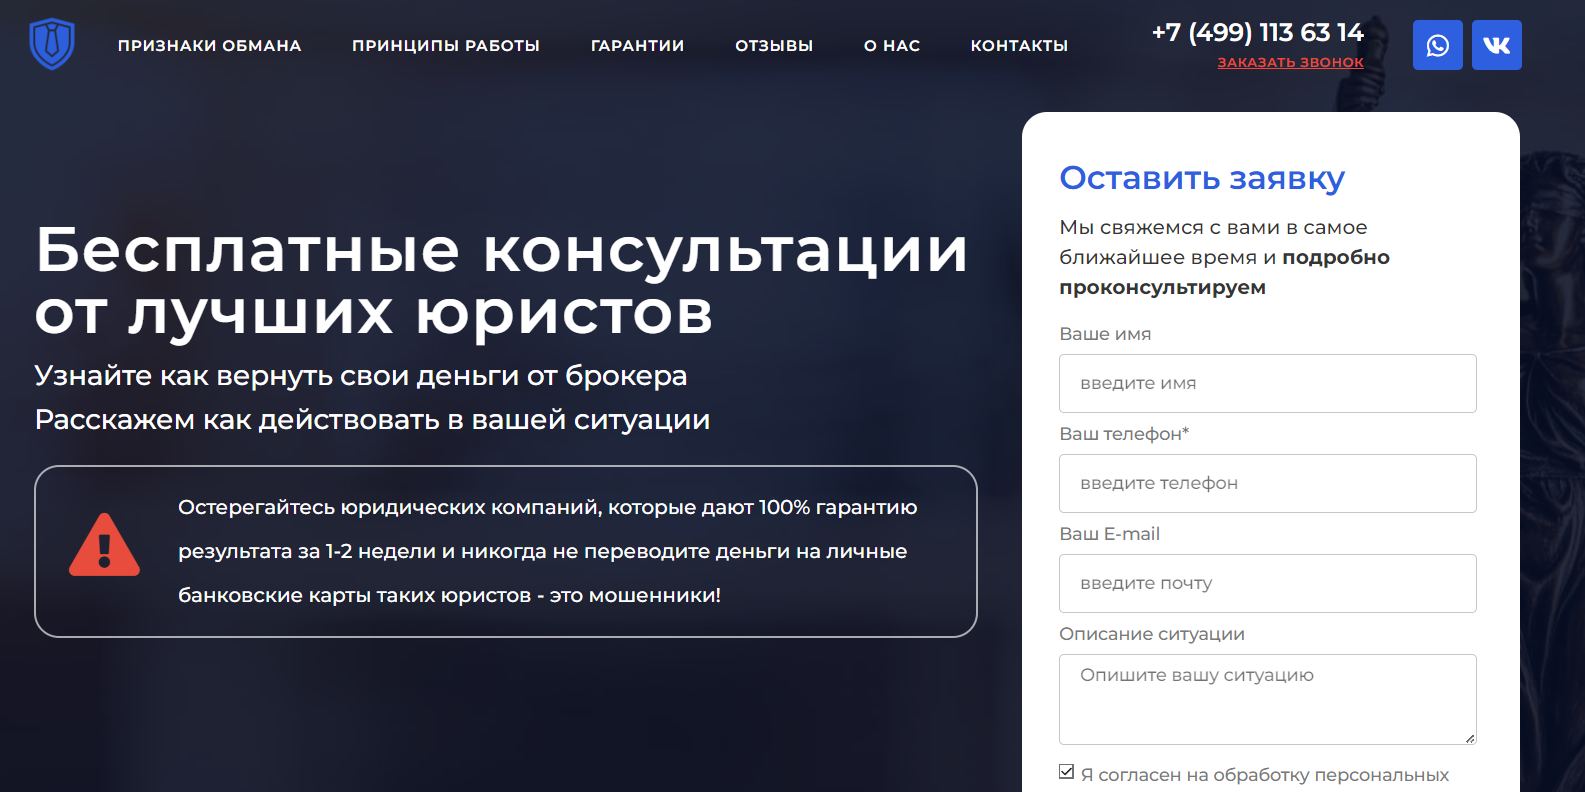
Task: Navigate to the Гарантии section
Action: 637,46
